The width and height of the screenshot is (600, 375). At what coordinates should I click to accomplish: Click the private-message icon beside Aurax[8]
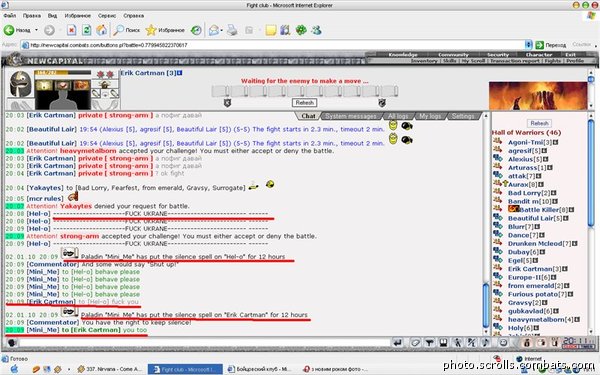497,184
